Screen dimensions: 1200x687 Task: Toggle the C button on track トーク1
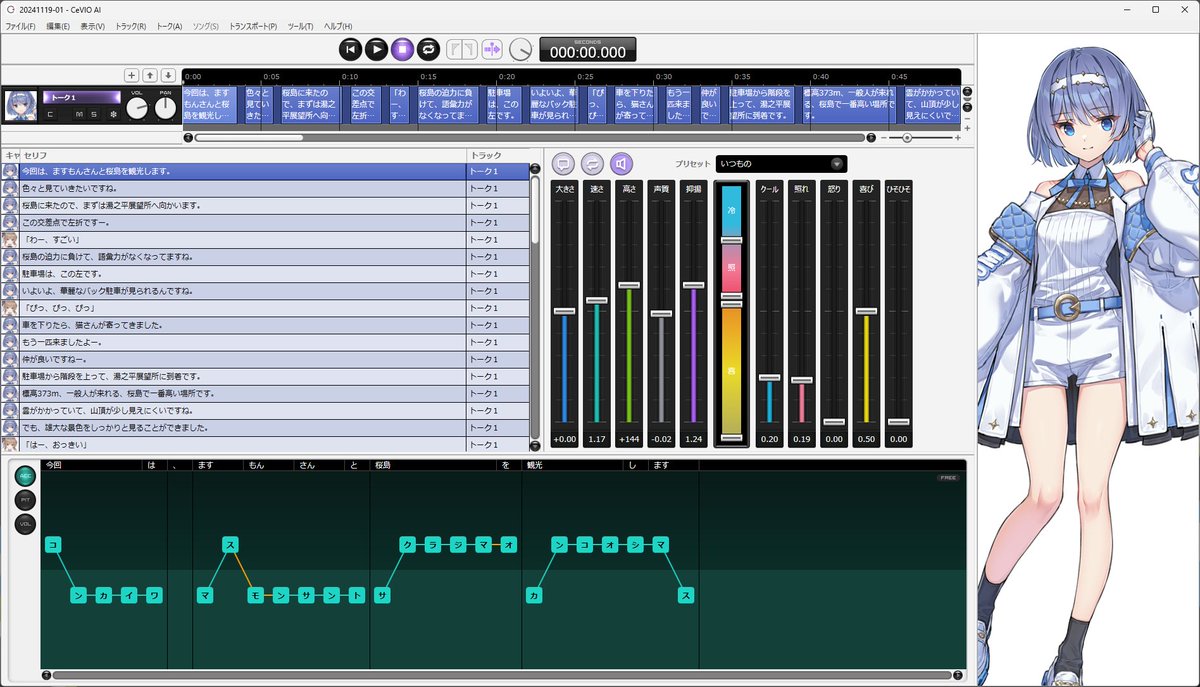pos(51,115)
